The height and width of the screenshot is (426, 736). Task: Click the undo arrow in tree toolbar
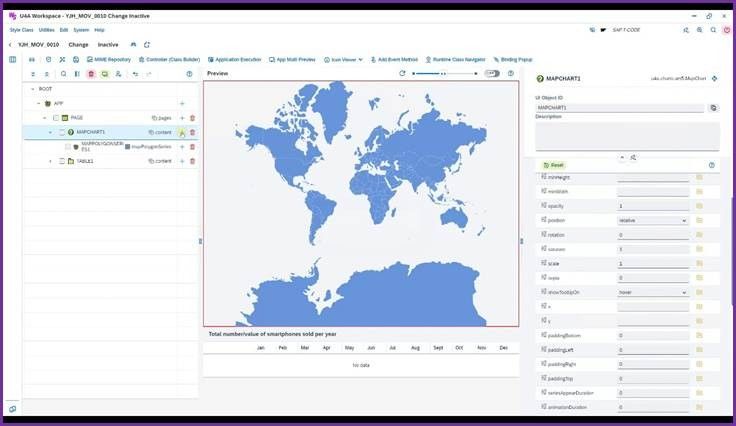[x=135, y=74]
